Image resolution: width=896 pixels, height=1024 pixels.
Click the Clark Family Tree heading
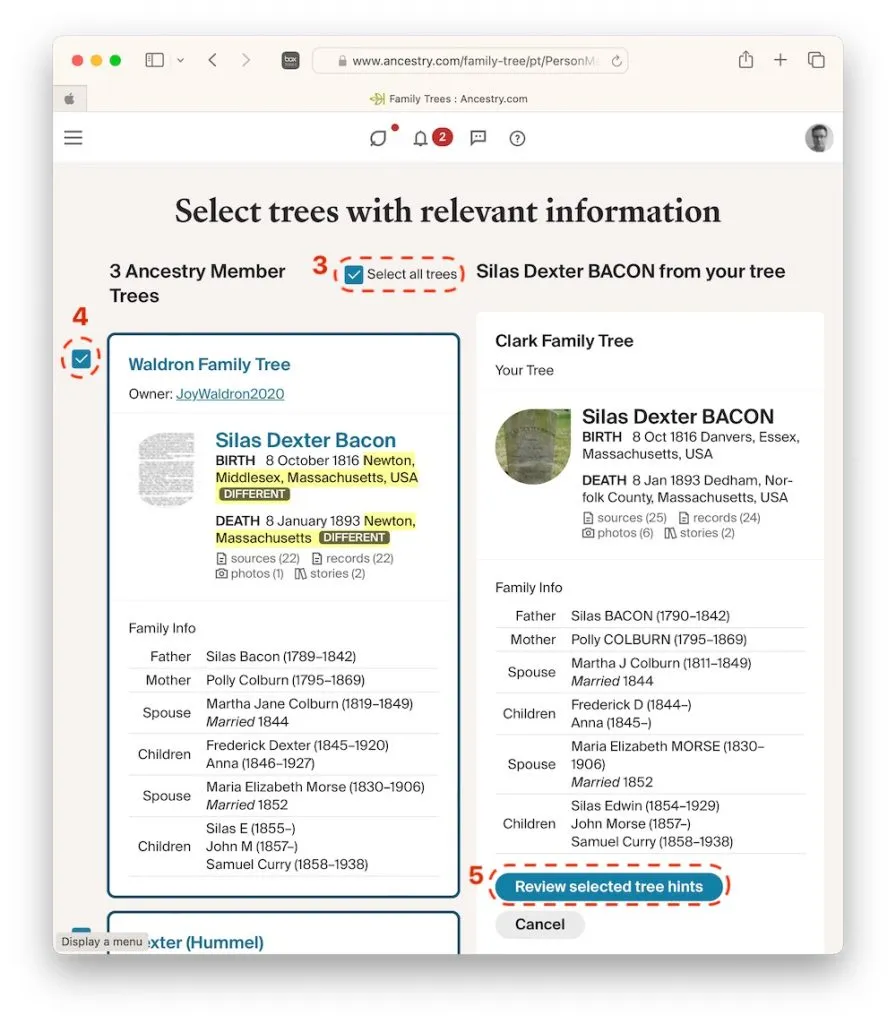[x=564, y=341]
